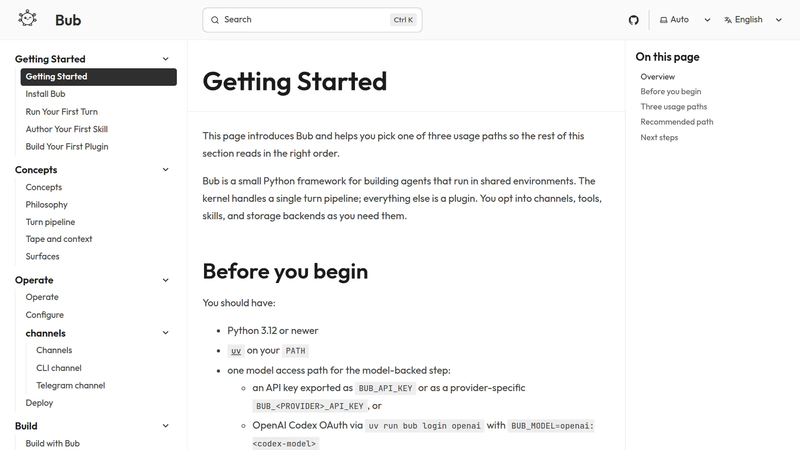Collapse the Operate sidebar section
This screenshot has width=800, height=450.
(165, 280)
